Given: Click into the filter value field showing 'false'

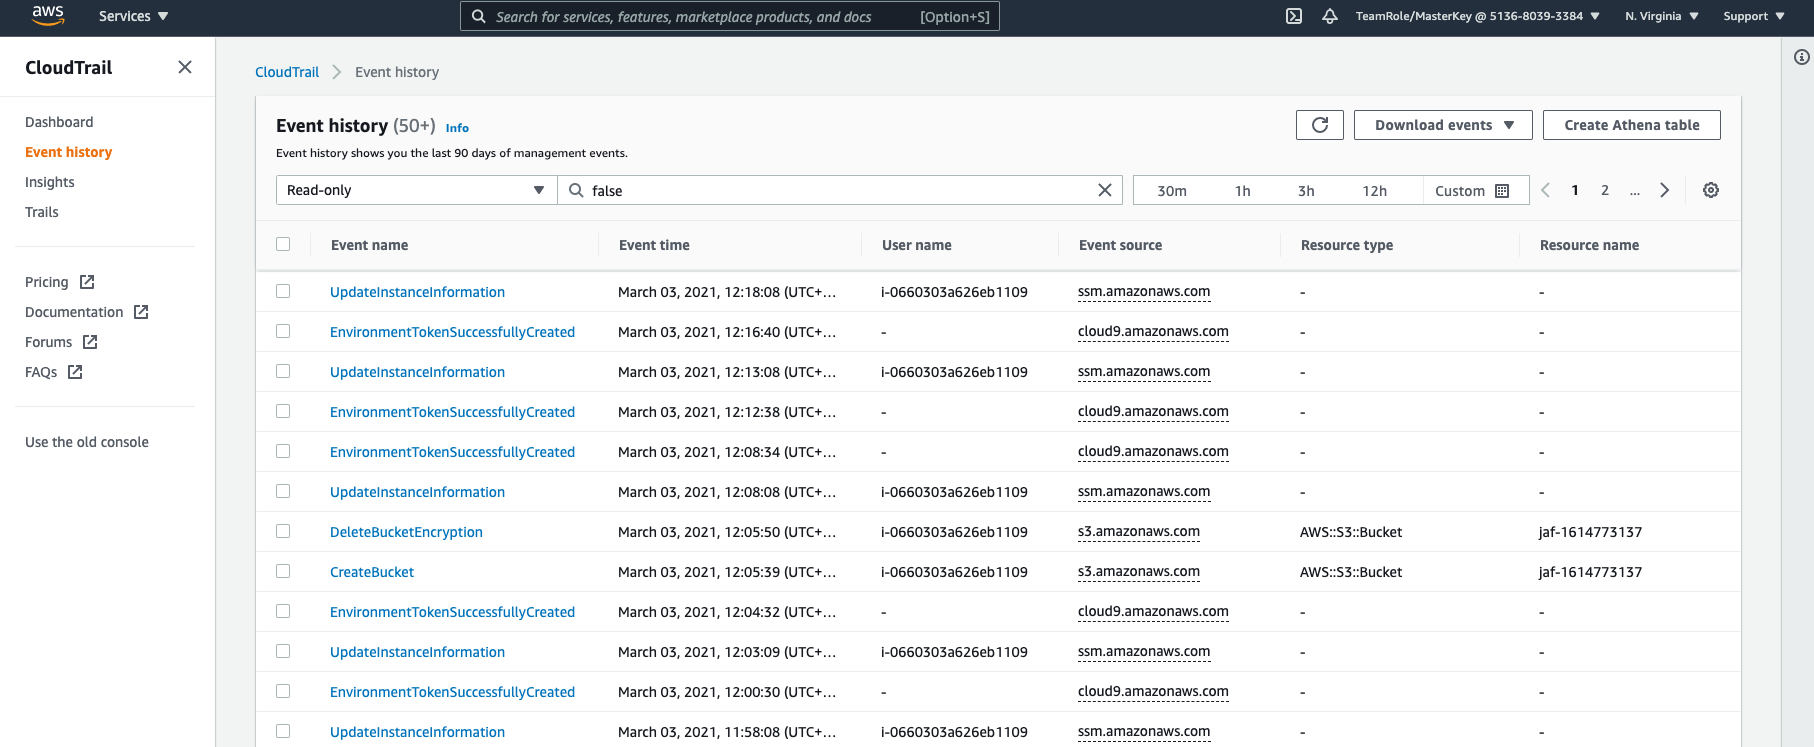Looking at the screenshot, I should (x=840, y=190).
